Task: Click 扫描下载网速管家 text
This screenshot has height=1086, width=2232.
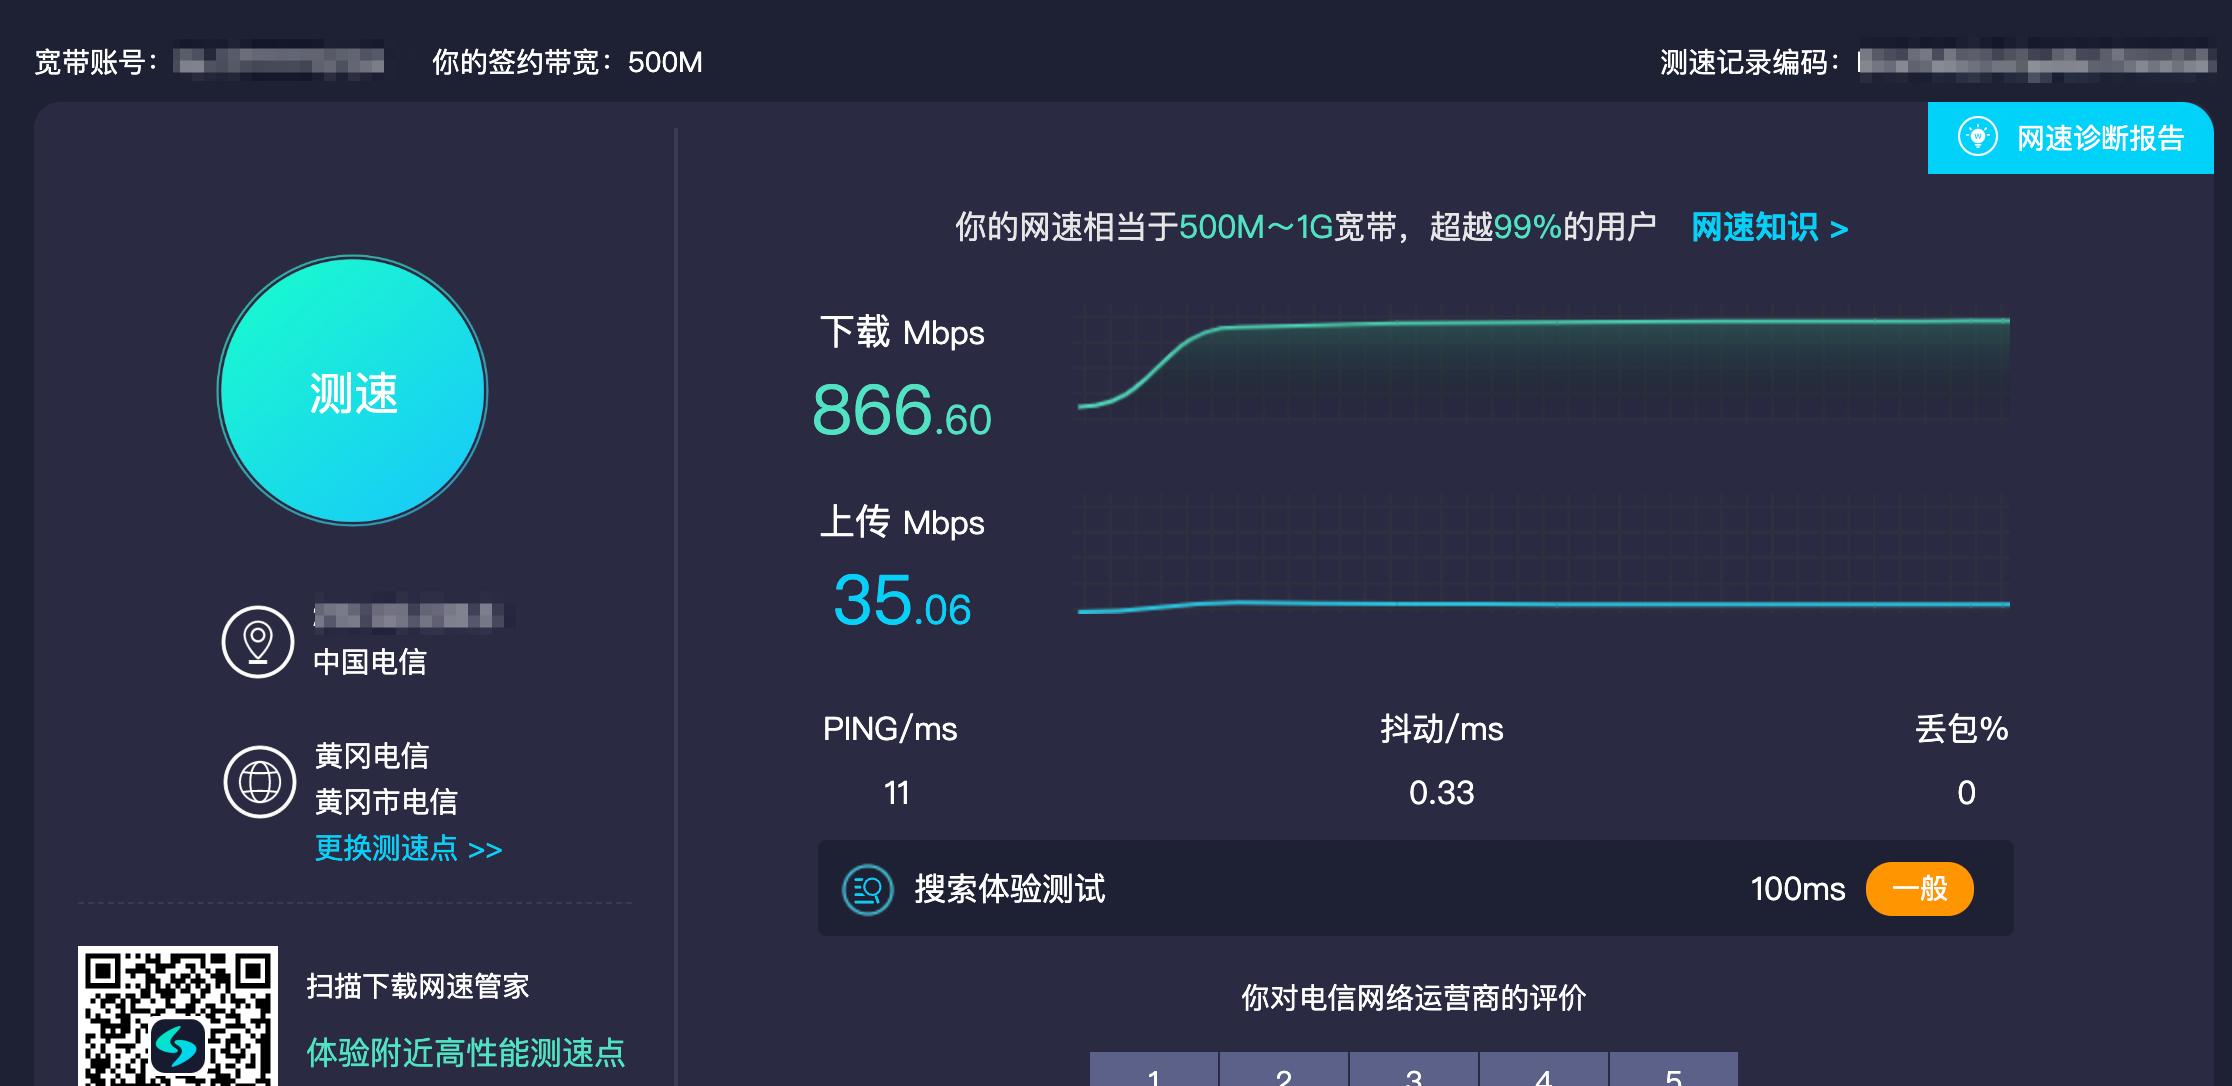Action: tap(418, 986)
